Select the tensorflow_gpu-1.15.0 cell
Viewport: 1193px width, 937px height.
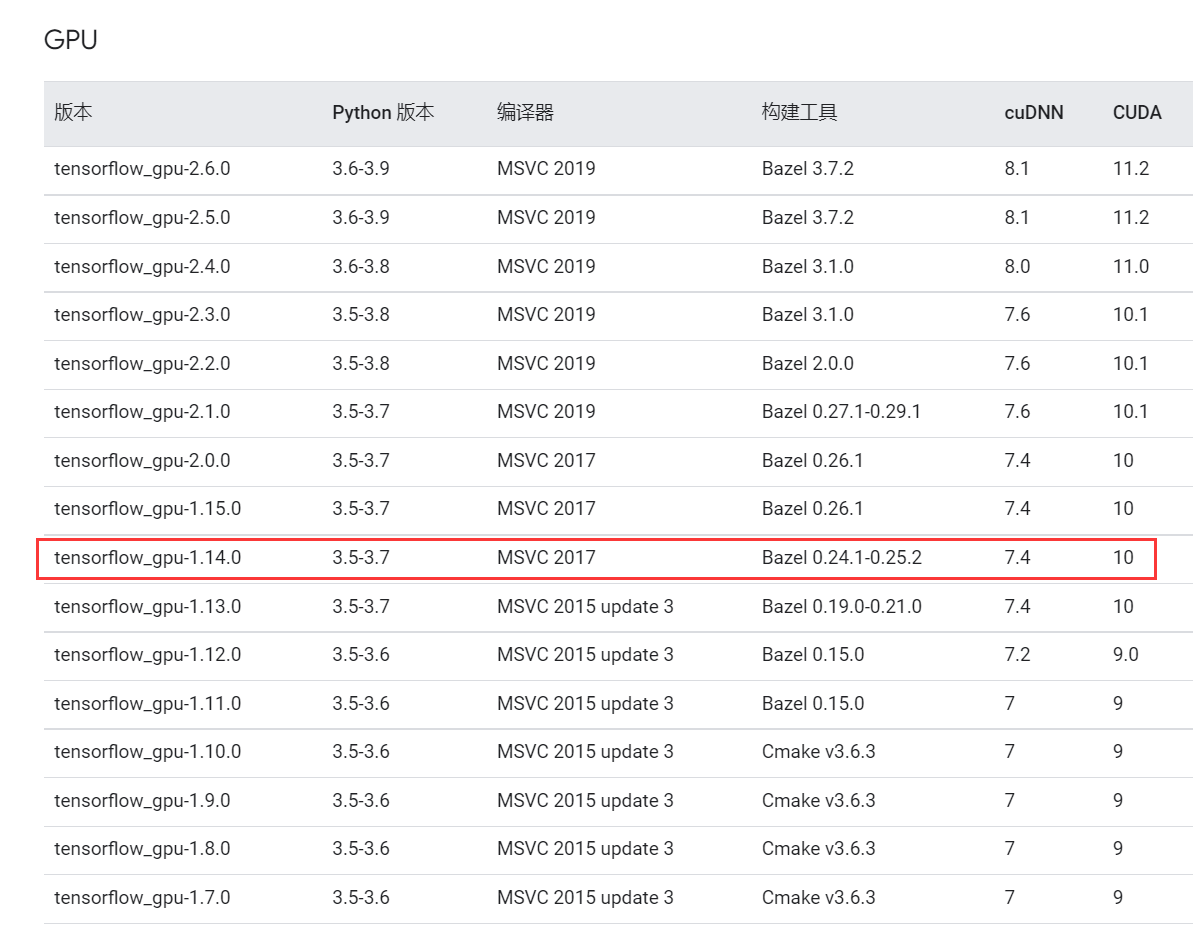click(148, 509)
